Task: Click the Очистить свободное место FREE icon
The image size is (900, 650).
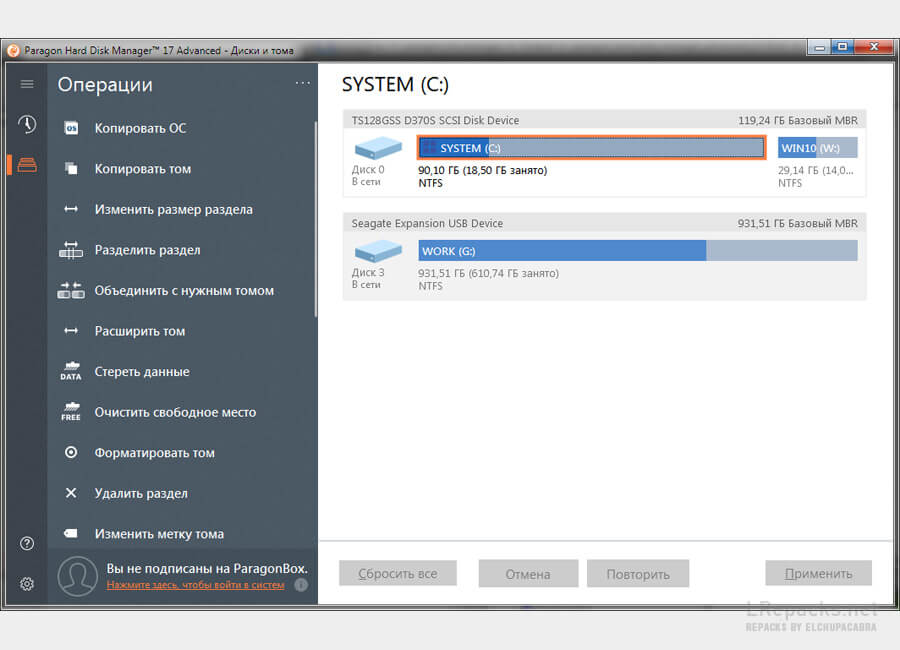Action: coord(71,412)
